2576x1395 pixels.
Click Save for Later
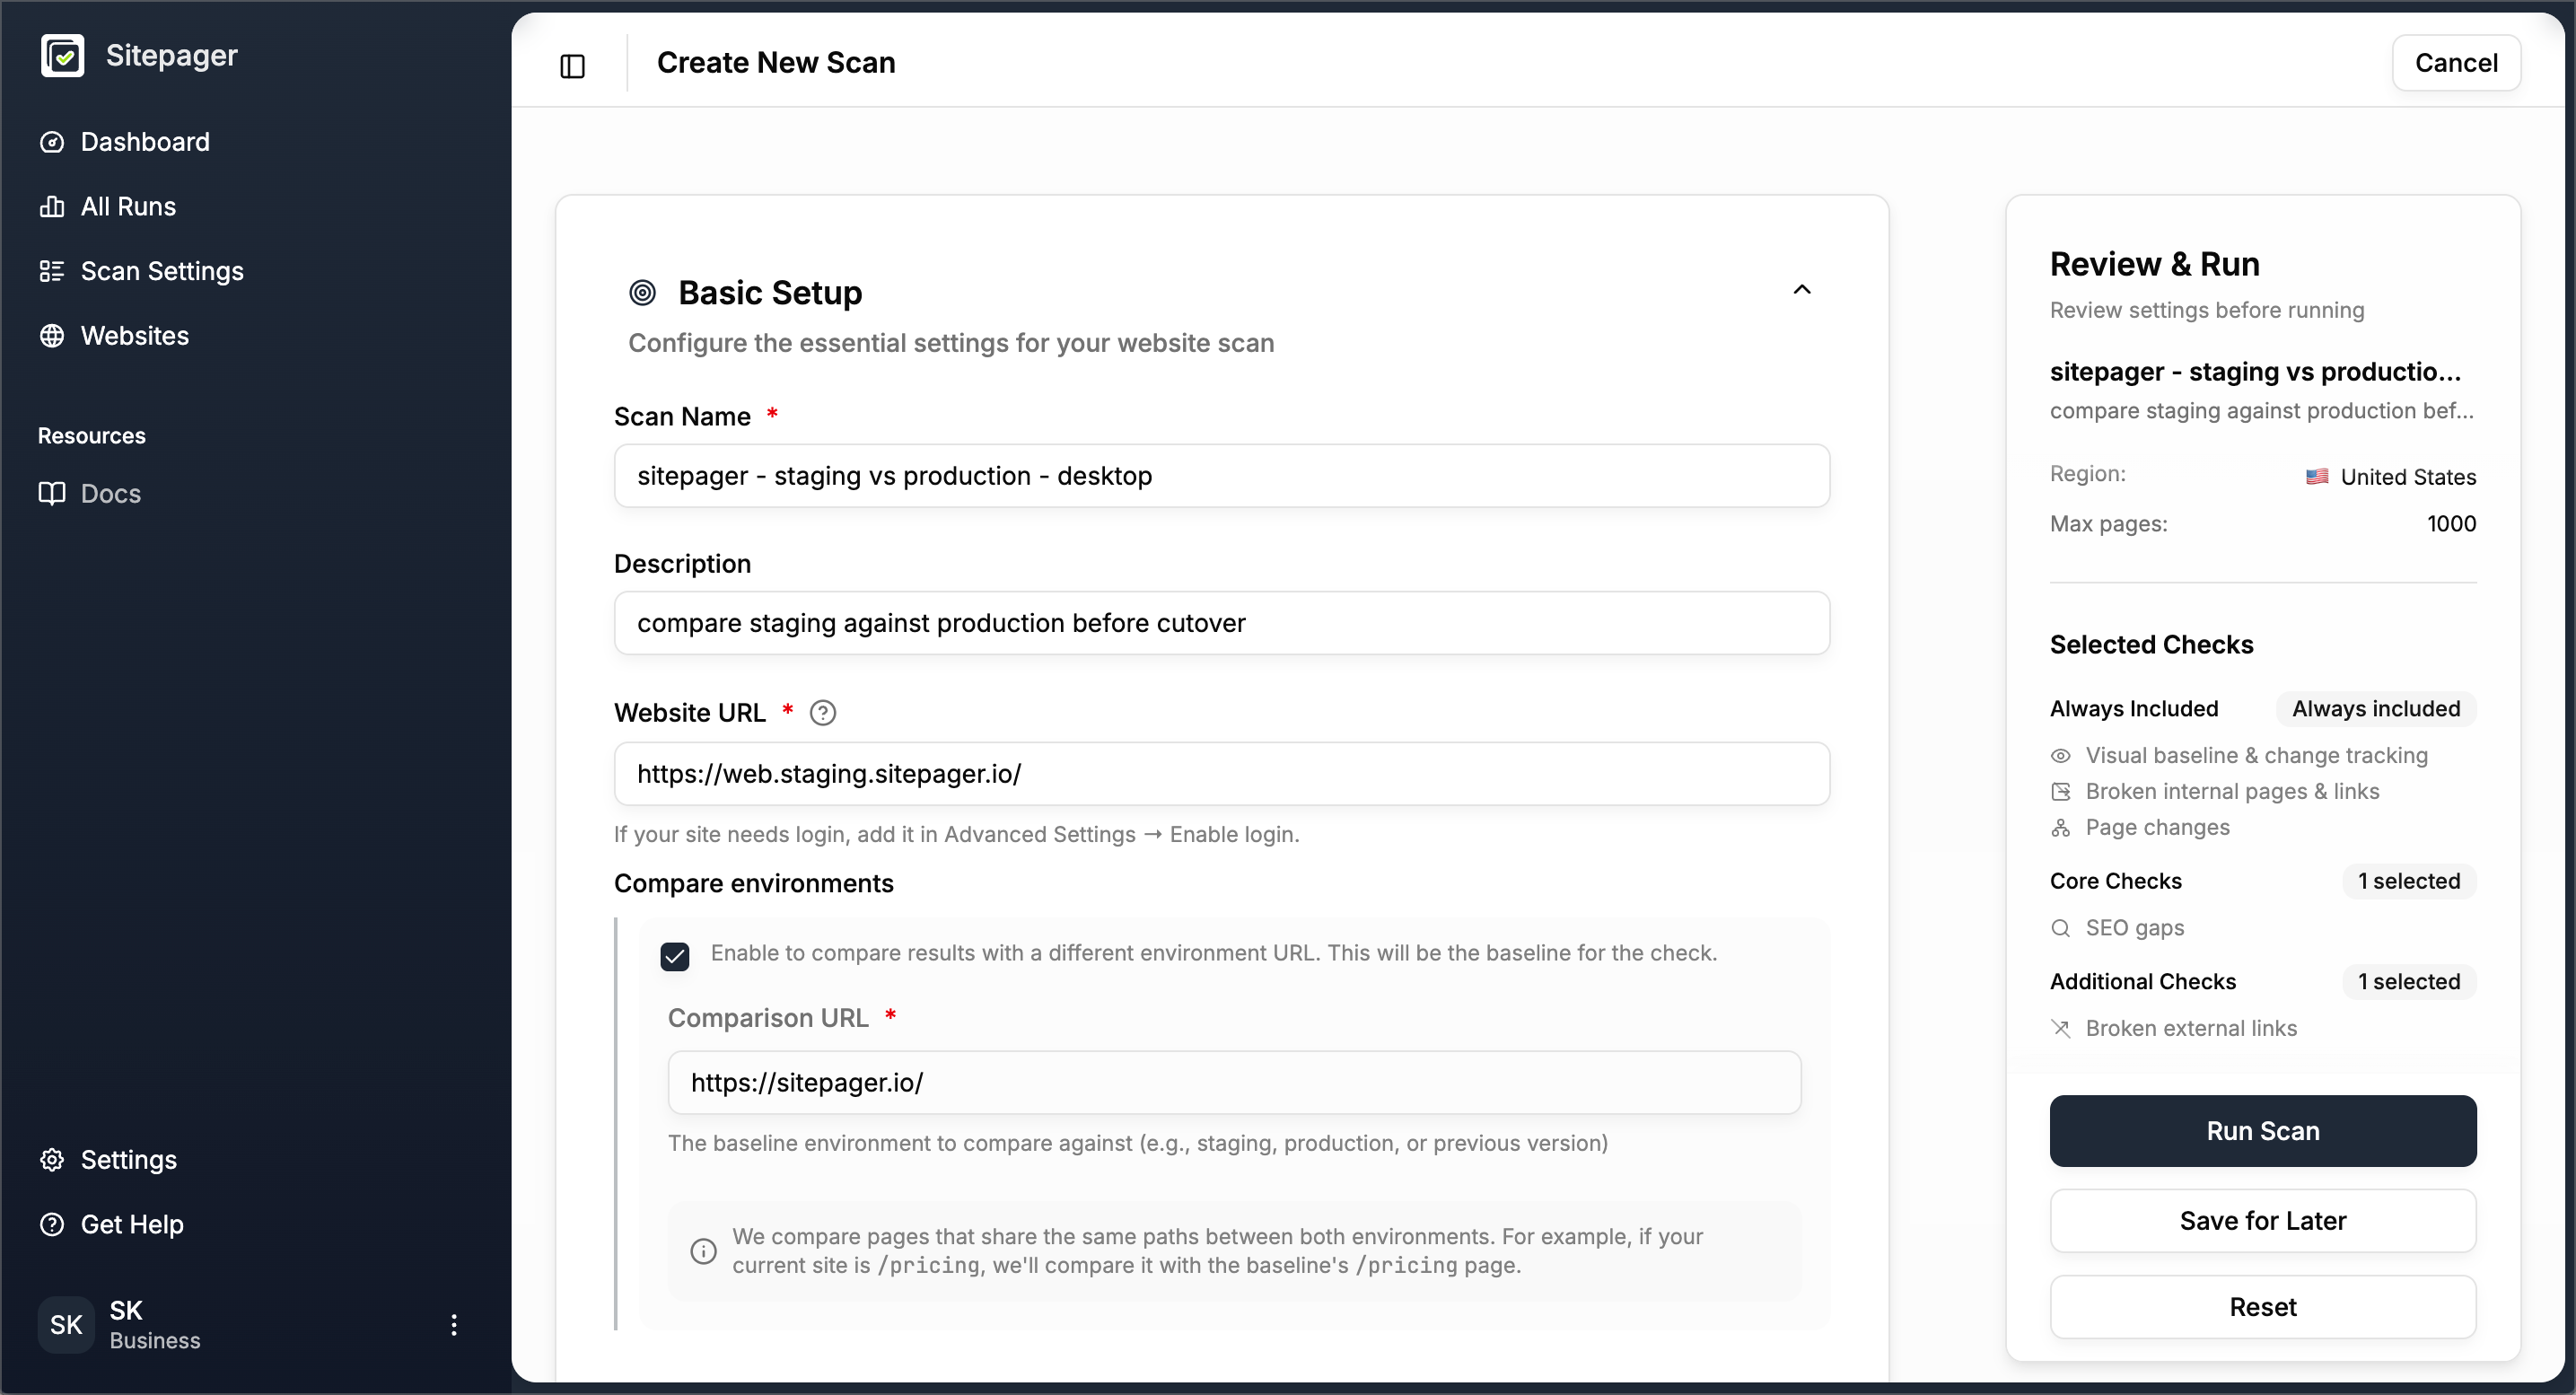tap(2263, 1220)
